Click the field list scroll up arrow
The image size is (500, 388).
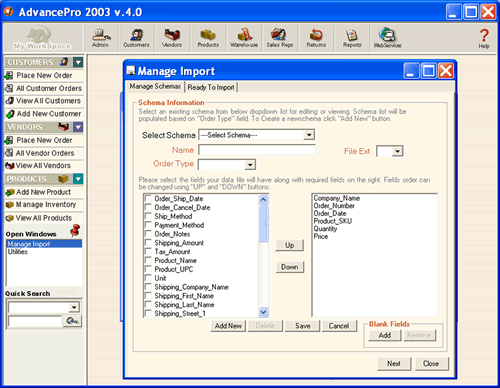coord(263,200)
